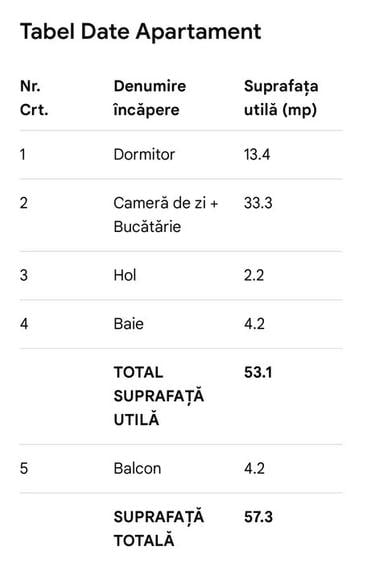Select the 13.4 surface value
379x563 pixels.
pyautogui.click(x=257, y=155)
